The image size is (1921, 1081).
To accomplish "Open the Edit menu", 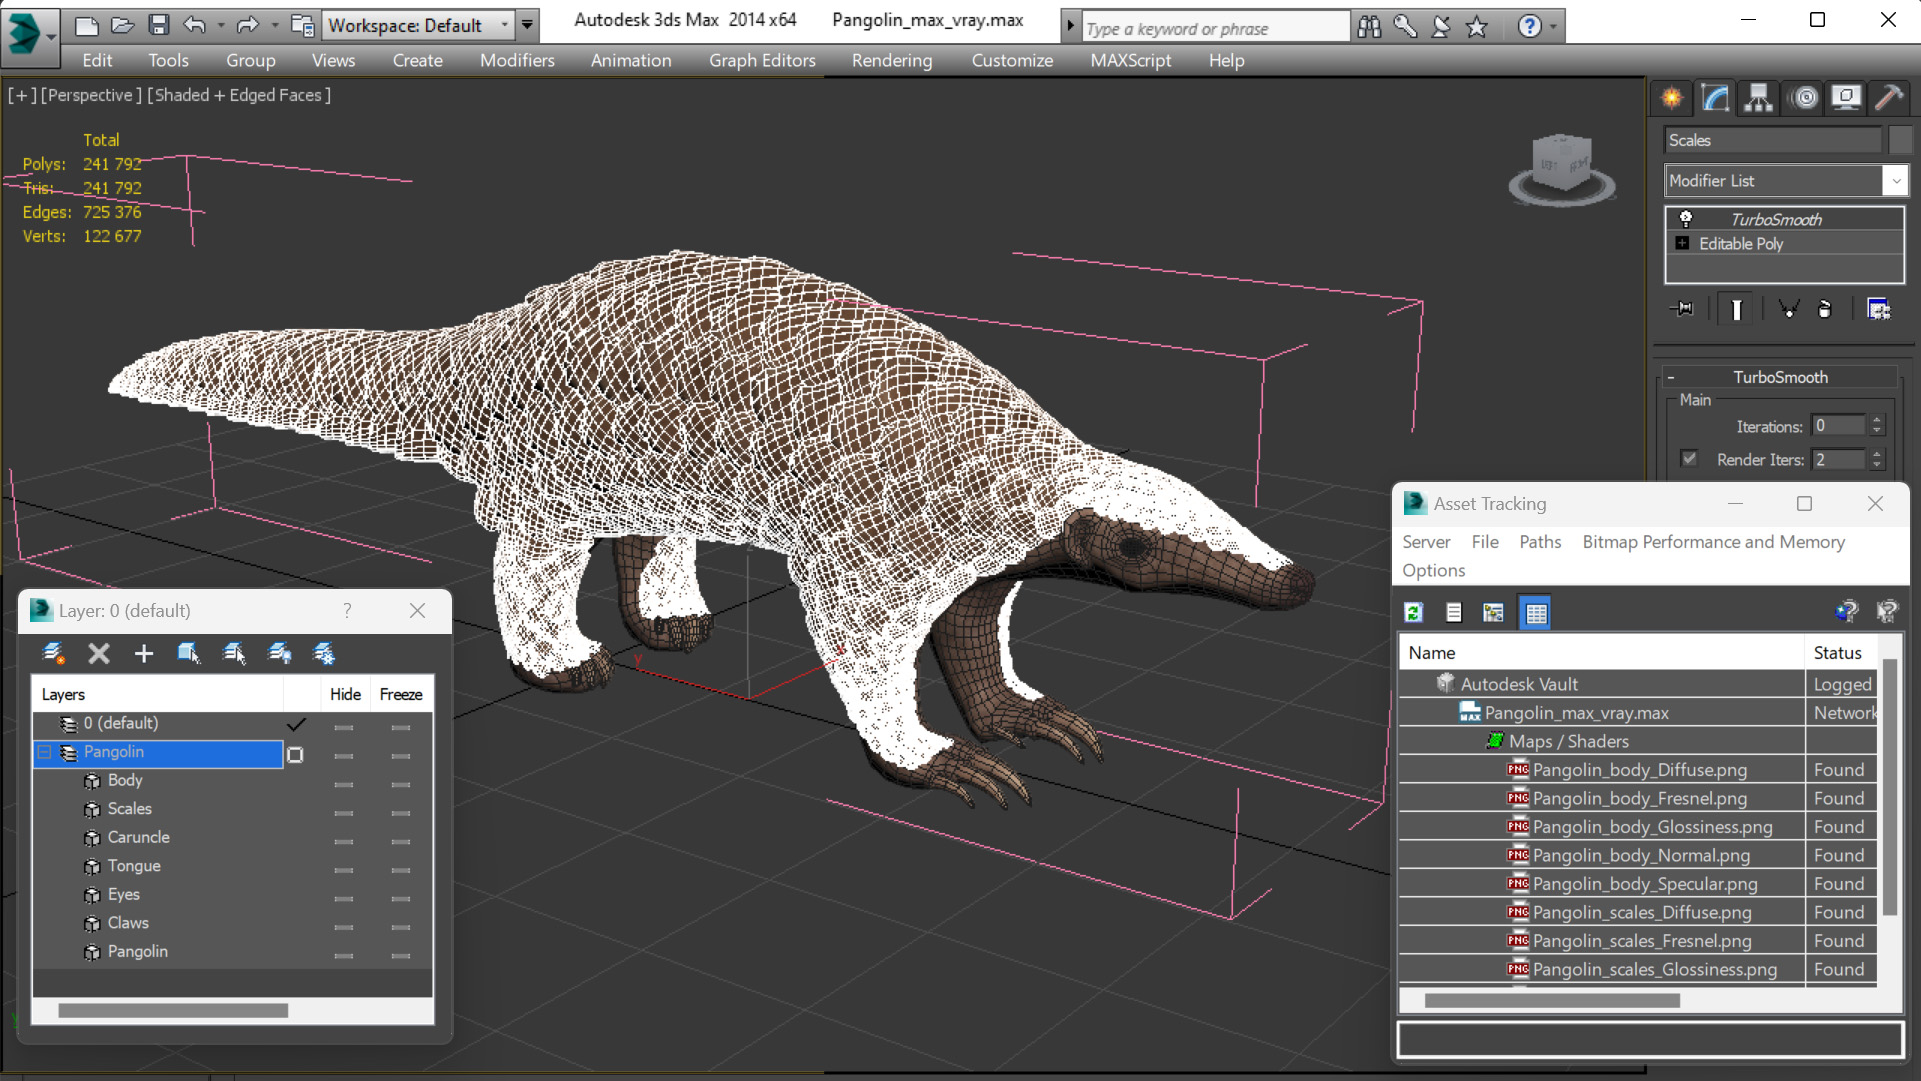I will 97,60.
